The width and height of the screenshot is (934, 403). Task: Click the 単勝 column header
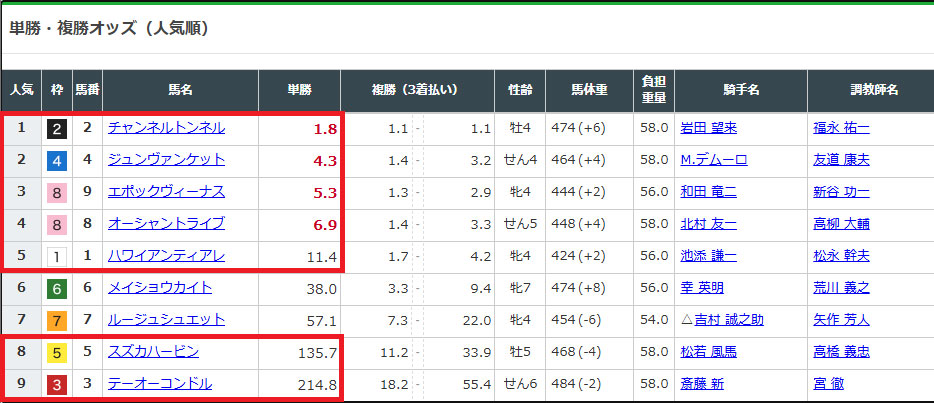(x=300, y=90)
